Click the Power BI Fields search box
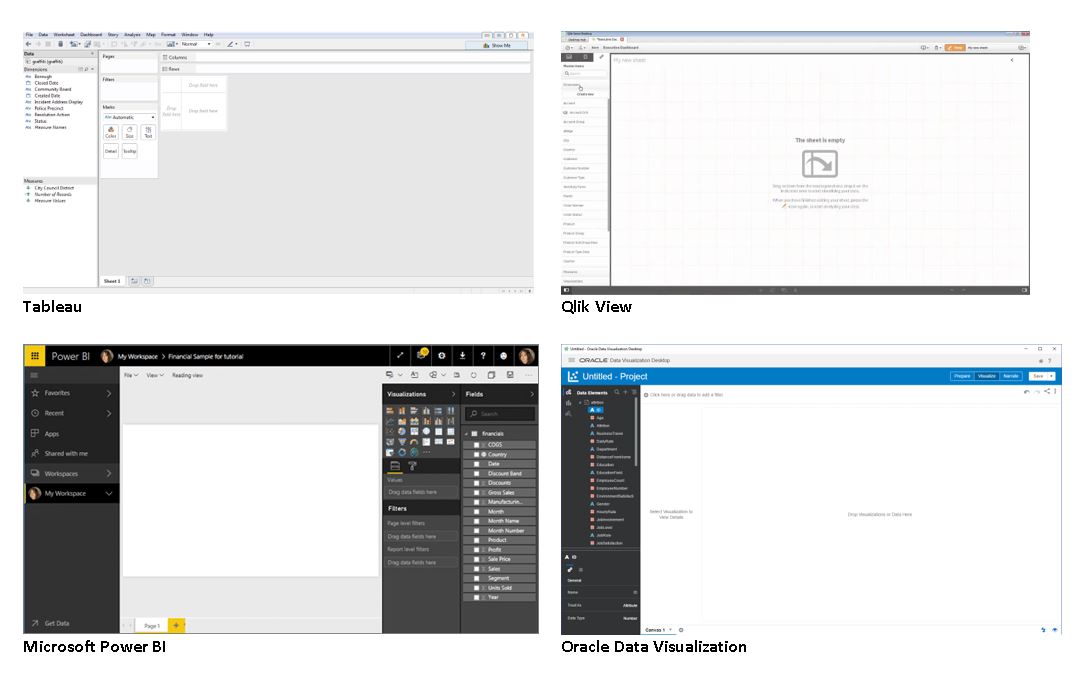 pos(500,414)
